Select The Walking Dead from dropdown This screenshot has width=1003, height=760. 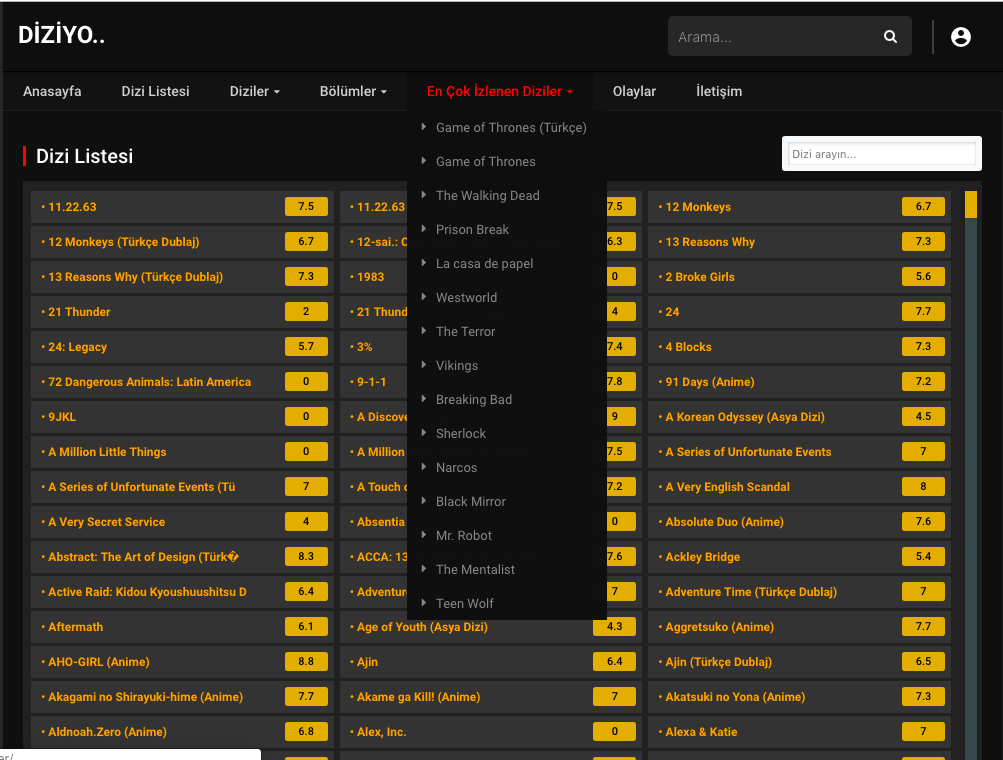coord(487,195)
